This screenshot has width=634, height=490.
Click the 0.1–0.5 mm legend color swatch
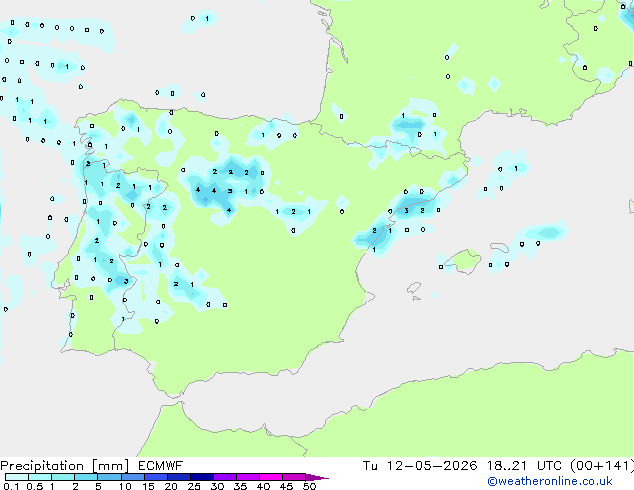(17, 477)
